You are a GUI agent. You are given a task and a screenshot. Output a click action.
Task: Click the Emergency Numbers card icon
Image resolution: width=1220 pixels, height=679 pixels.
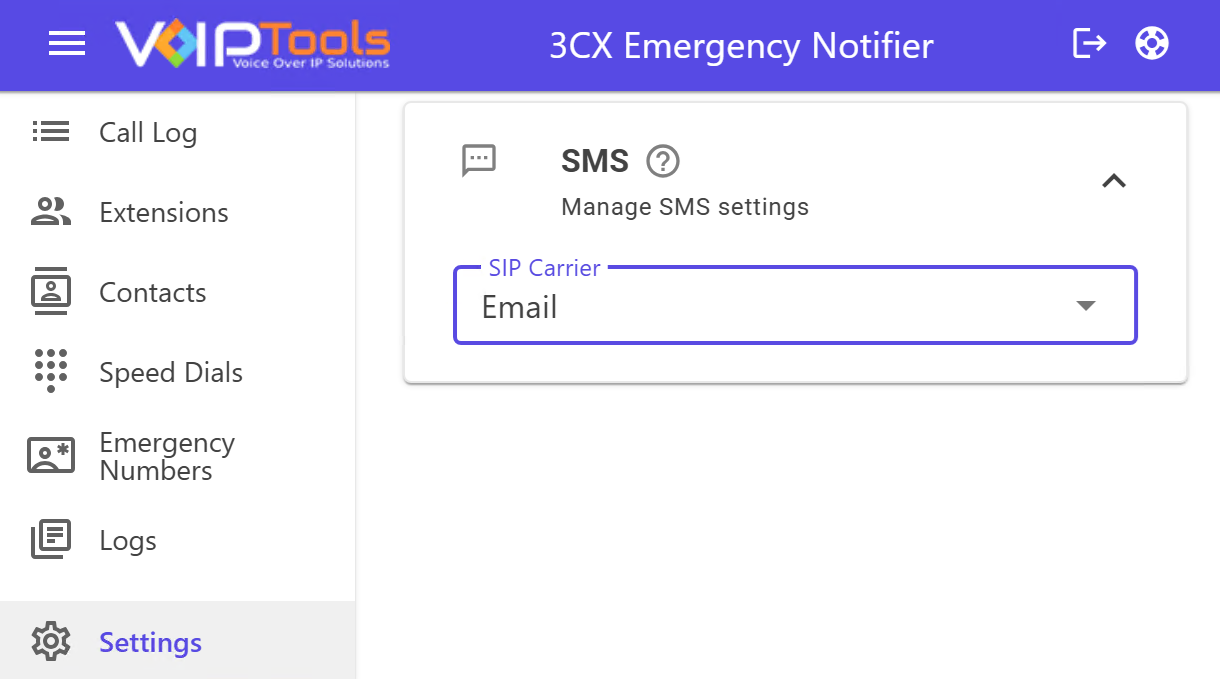(x=50, y=456)
